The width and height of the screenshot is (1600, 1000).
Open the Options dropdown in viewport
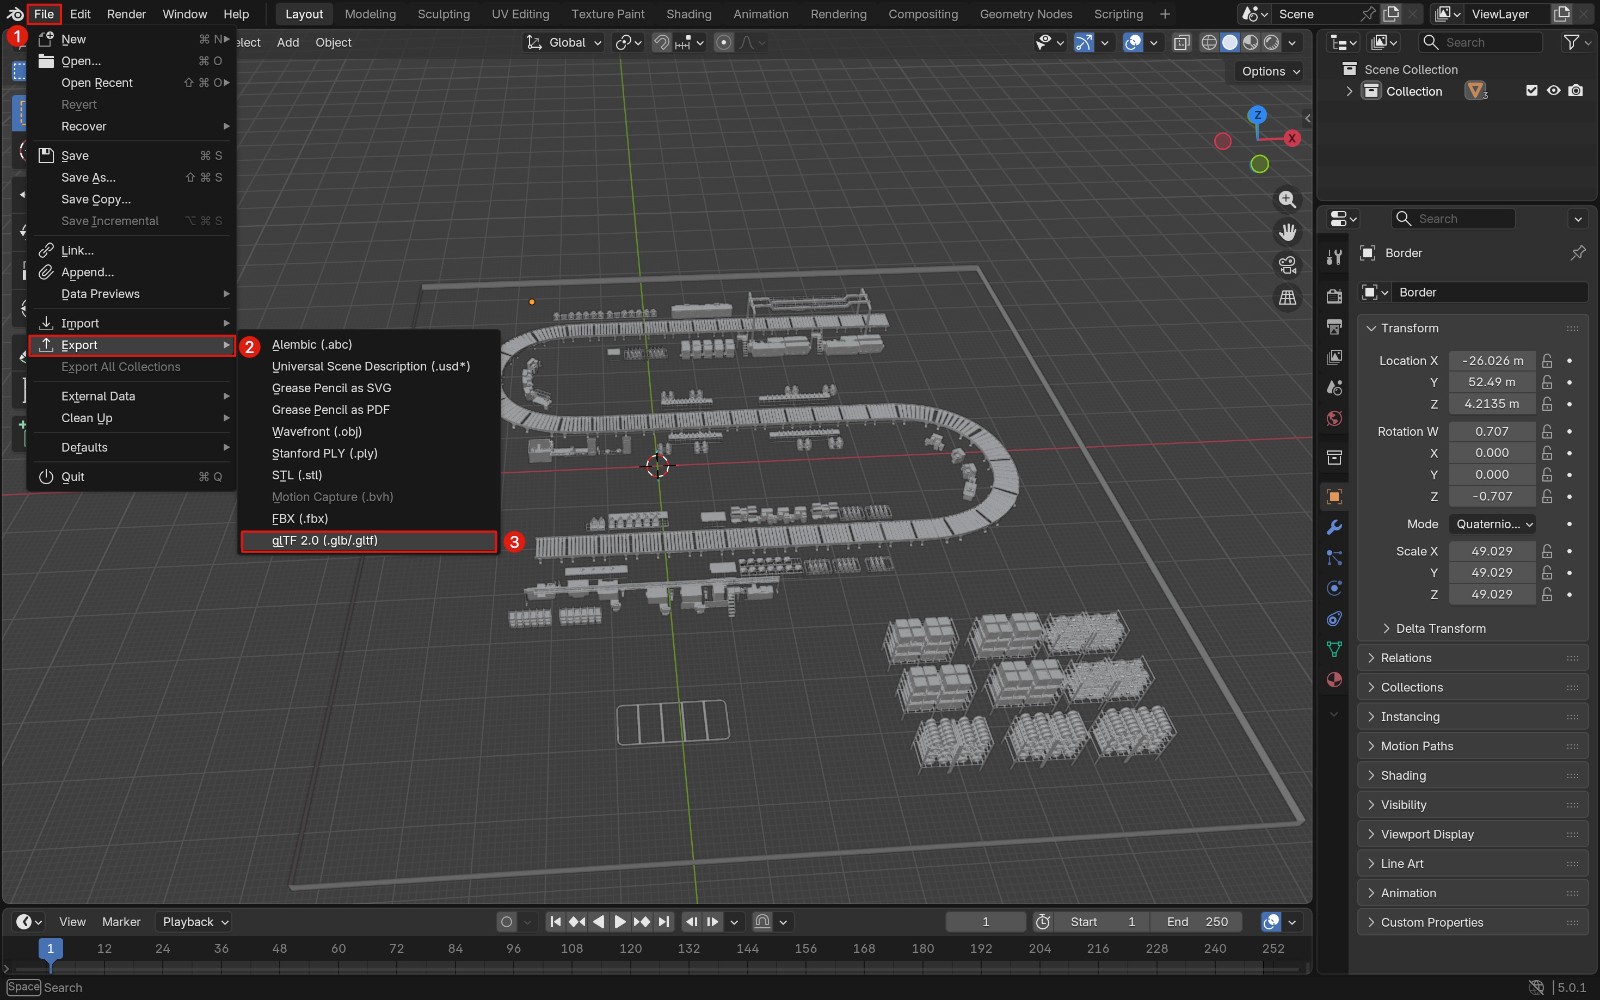[x=1270, y=71]
